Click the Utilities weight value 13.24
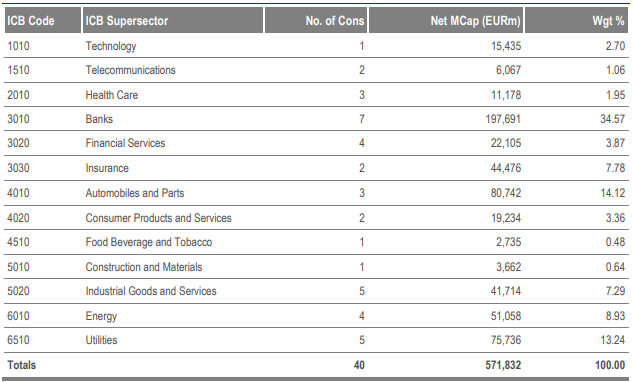This screenshot has width=633, height=382. [x=612, y=340]
